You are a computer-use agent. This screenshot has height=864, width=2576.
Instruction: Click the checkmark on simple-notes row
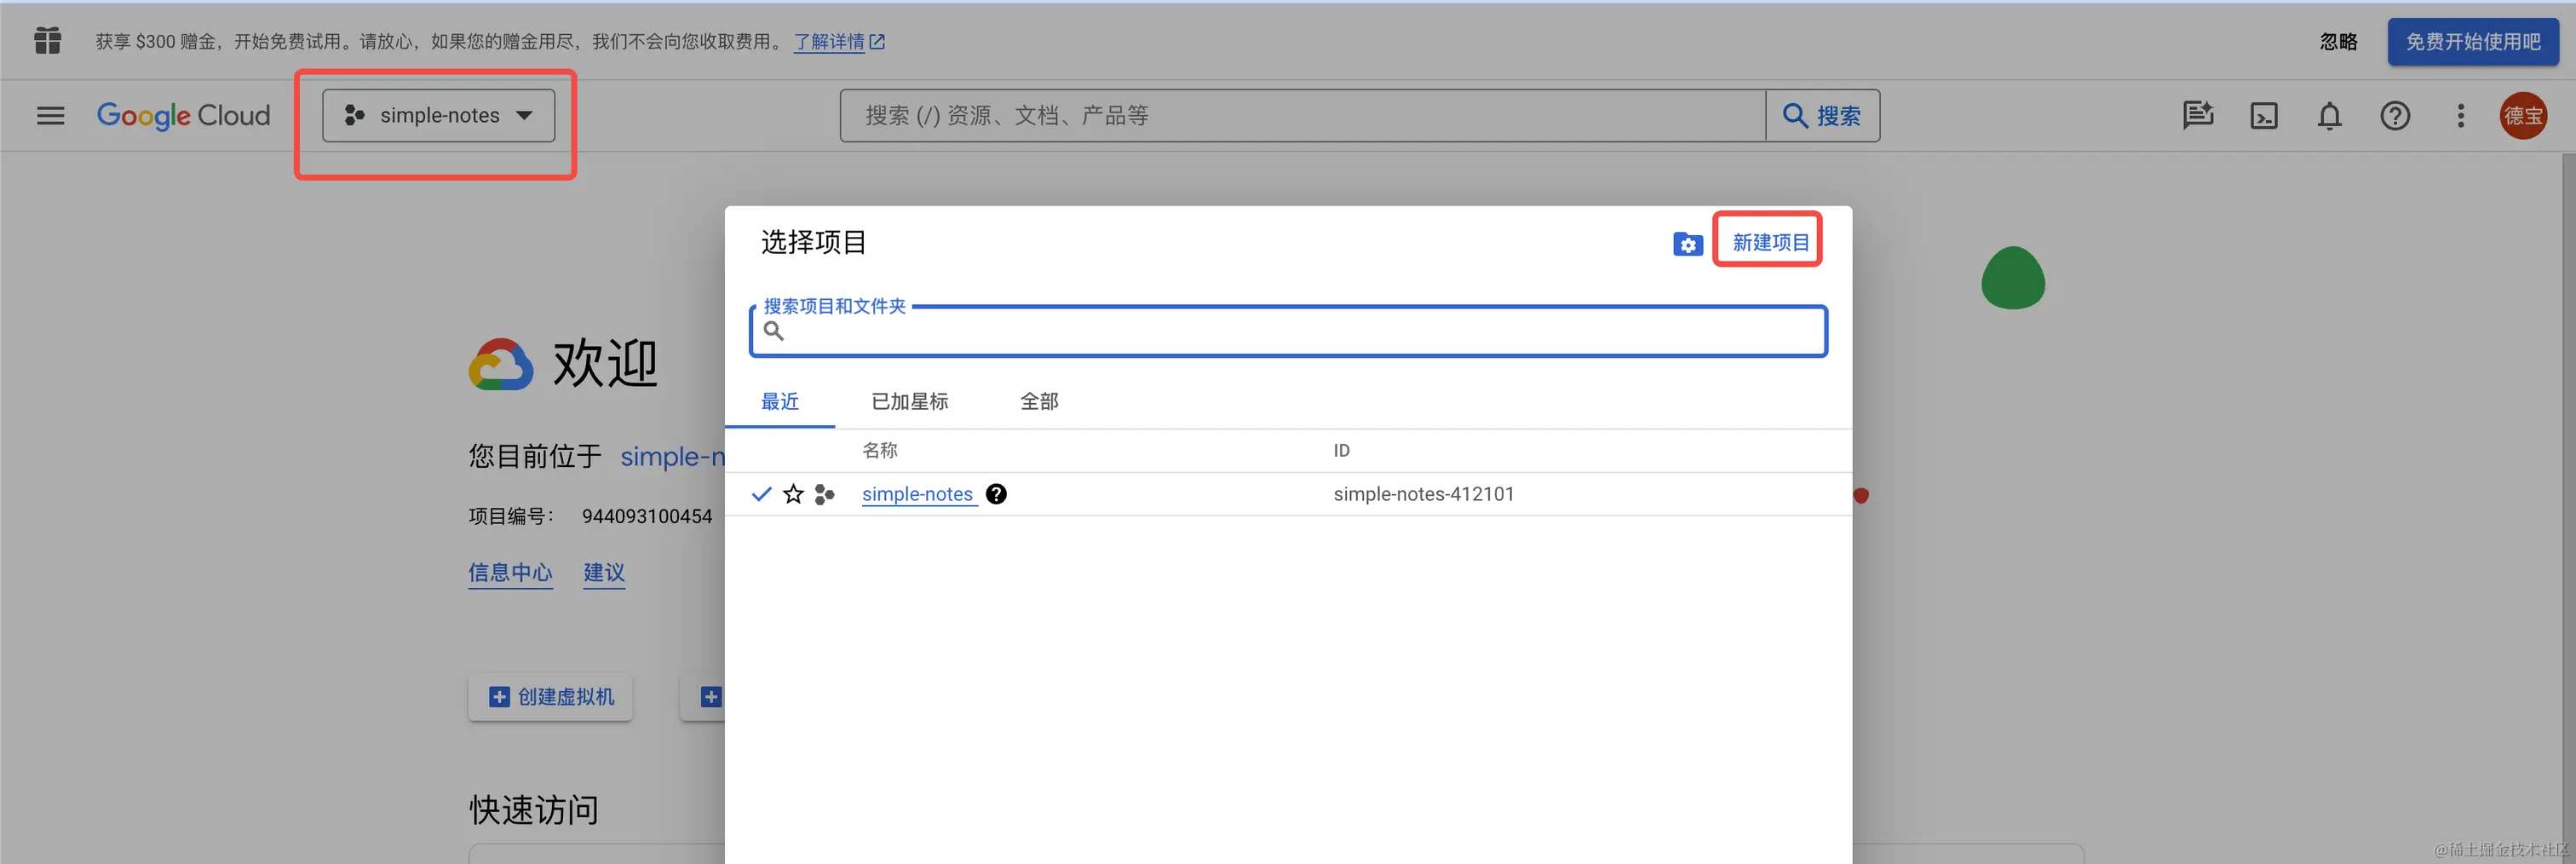coord(761,494)
